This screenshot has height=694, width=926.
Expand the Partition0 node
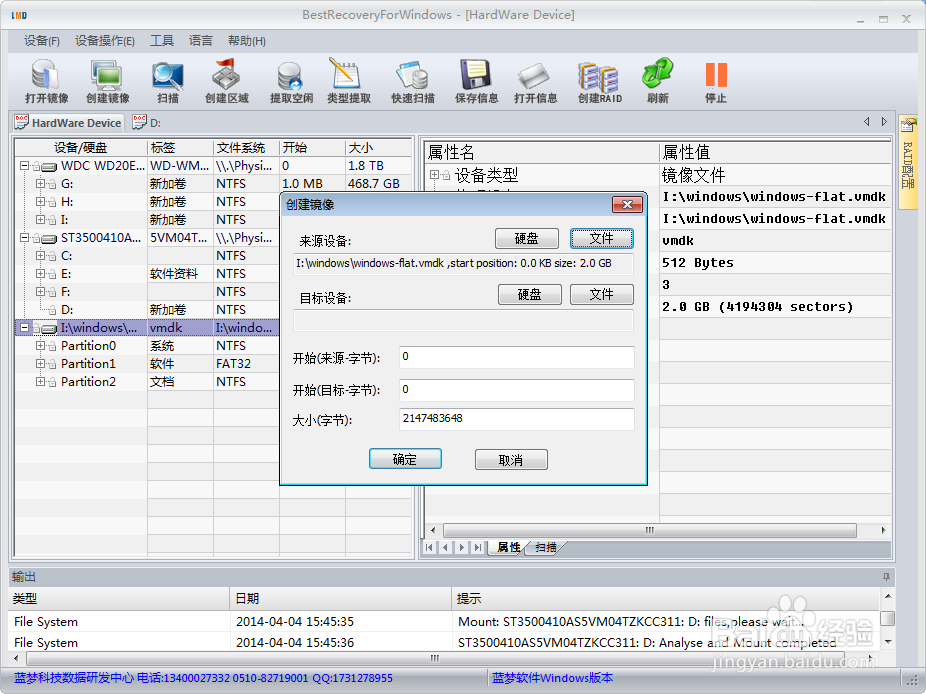click(x=40, y=346)
